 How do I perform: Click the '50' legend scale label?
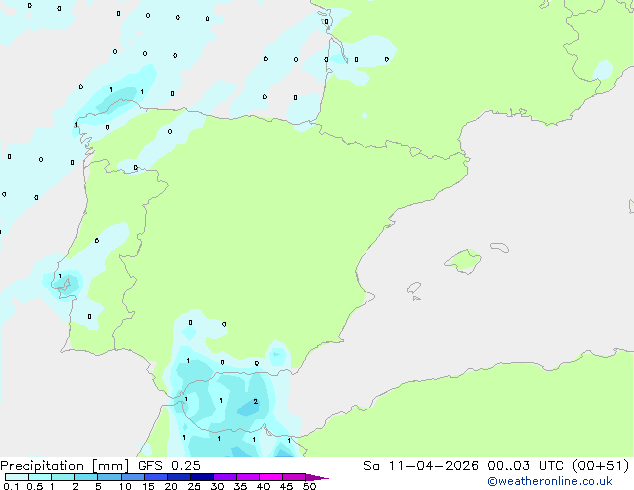(309, 486)
